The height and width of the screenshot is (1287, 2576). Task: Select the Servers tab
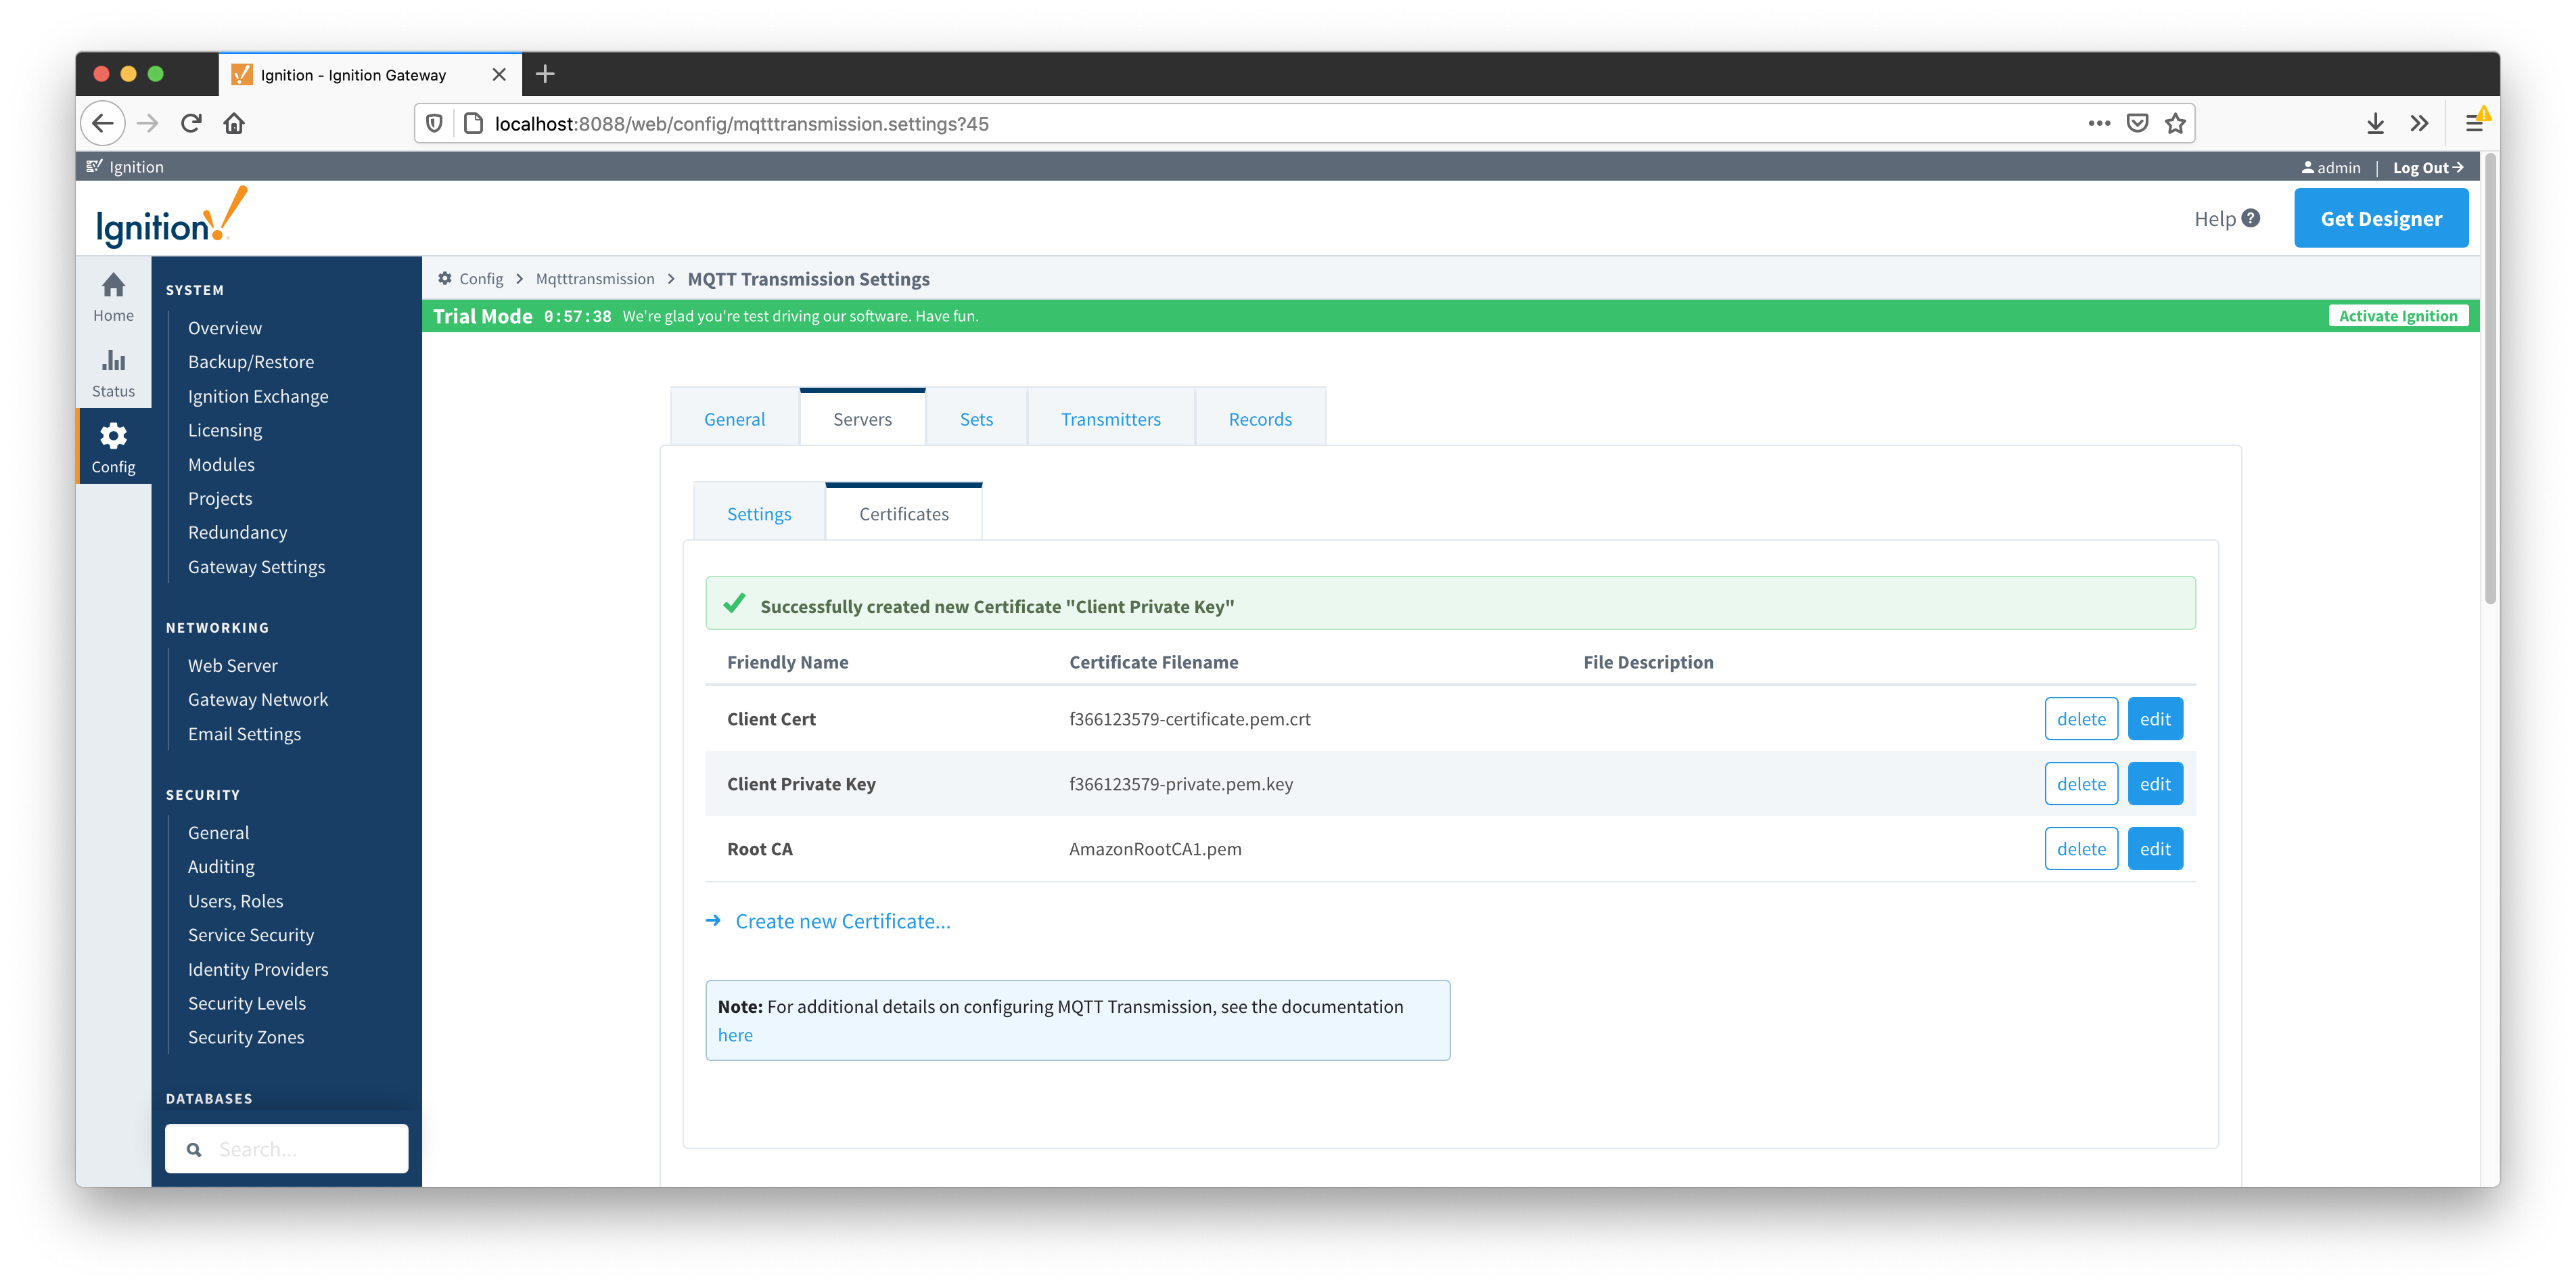[862, 419]
